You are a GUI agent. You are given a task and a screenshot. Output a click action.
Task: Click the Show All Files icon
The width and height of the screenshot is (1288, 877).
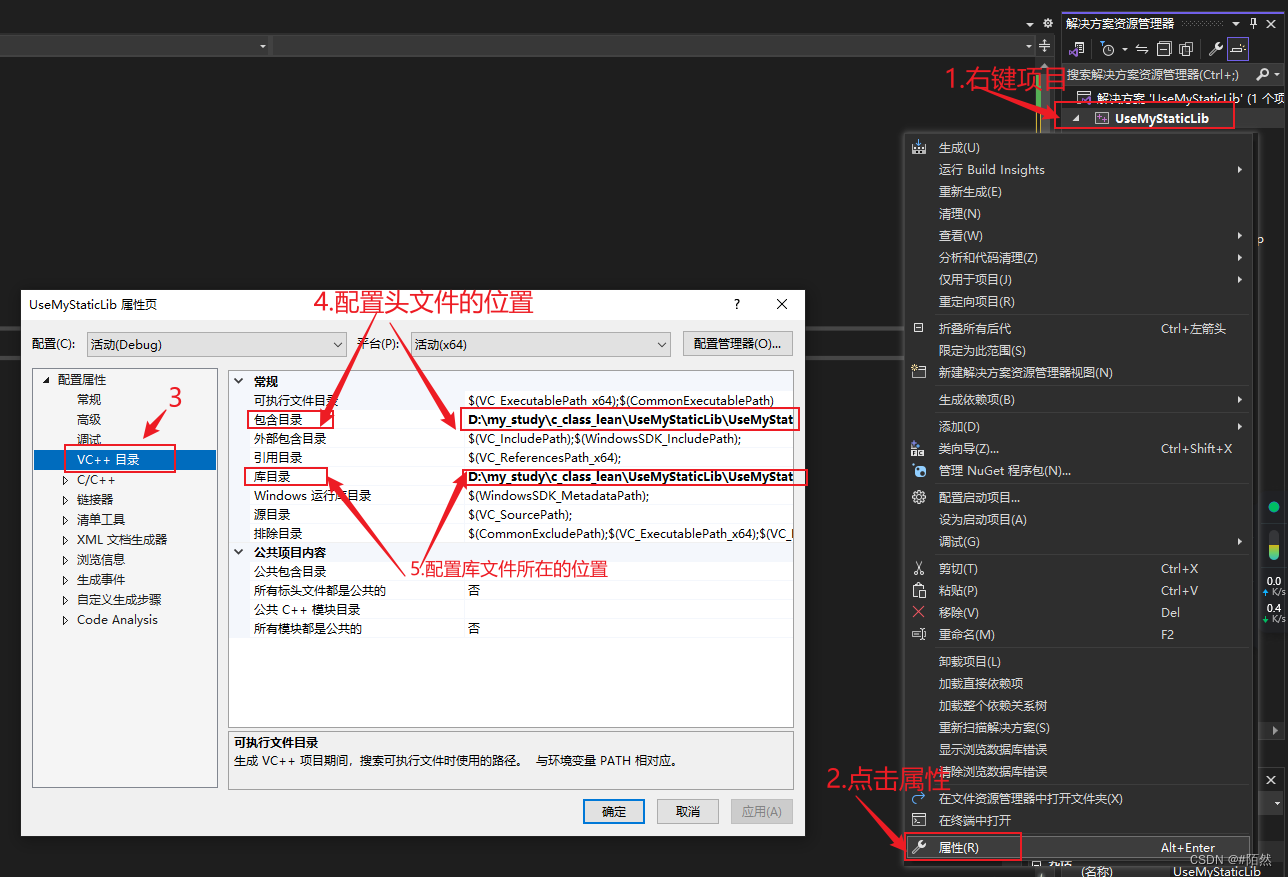click(1186, 49)
